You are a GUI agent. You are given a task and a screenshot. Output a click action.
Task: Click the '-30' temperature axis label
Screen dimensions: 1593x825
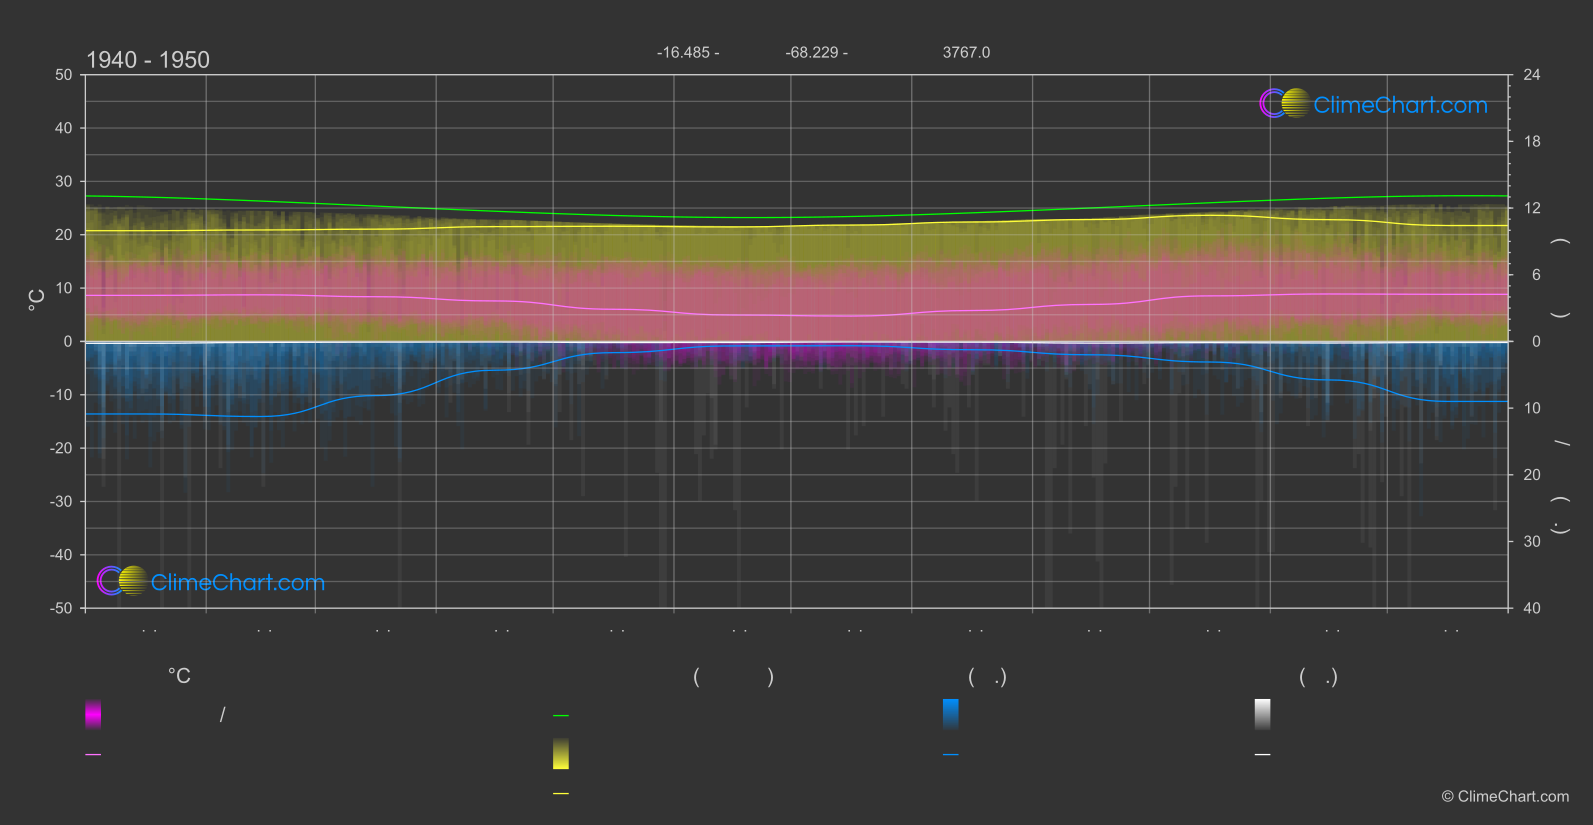pyautogui.click(x=61, y=501)
